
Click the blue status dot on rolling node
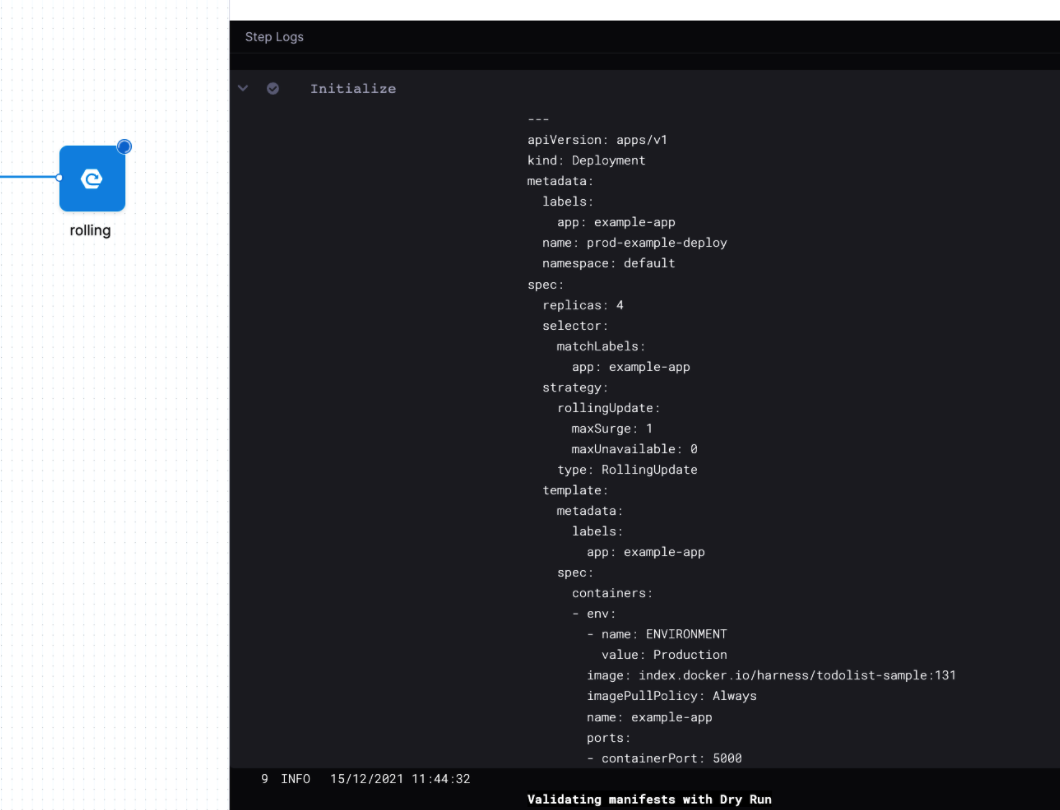(x=124, y=147)
